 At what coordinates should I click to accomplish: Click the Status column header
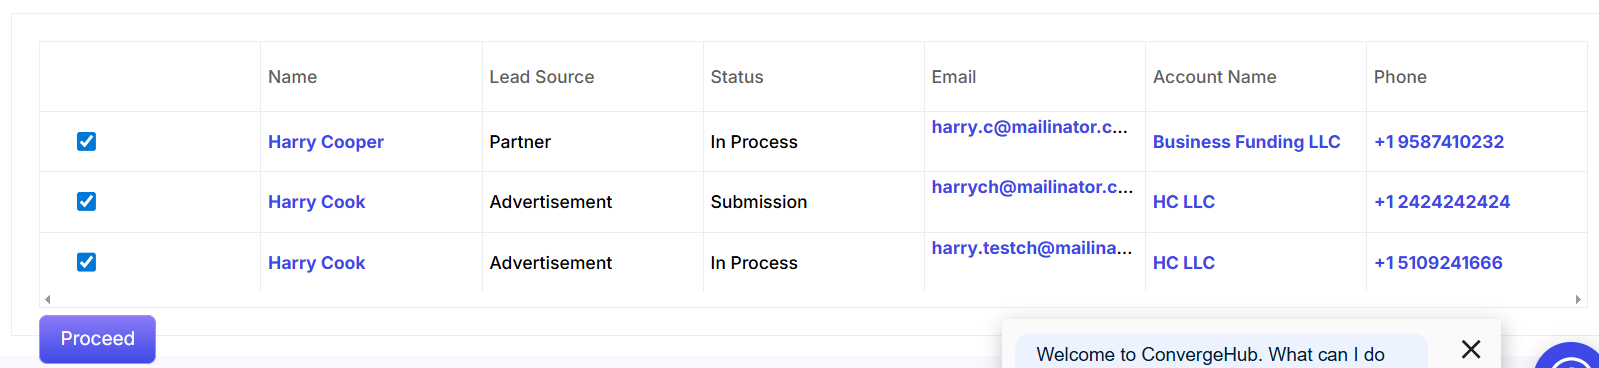[737, 77]
